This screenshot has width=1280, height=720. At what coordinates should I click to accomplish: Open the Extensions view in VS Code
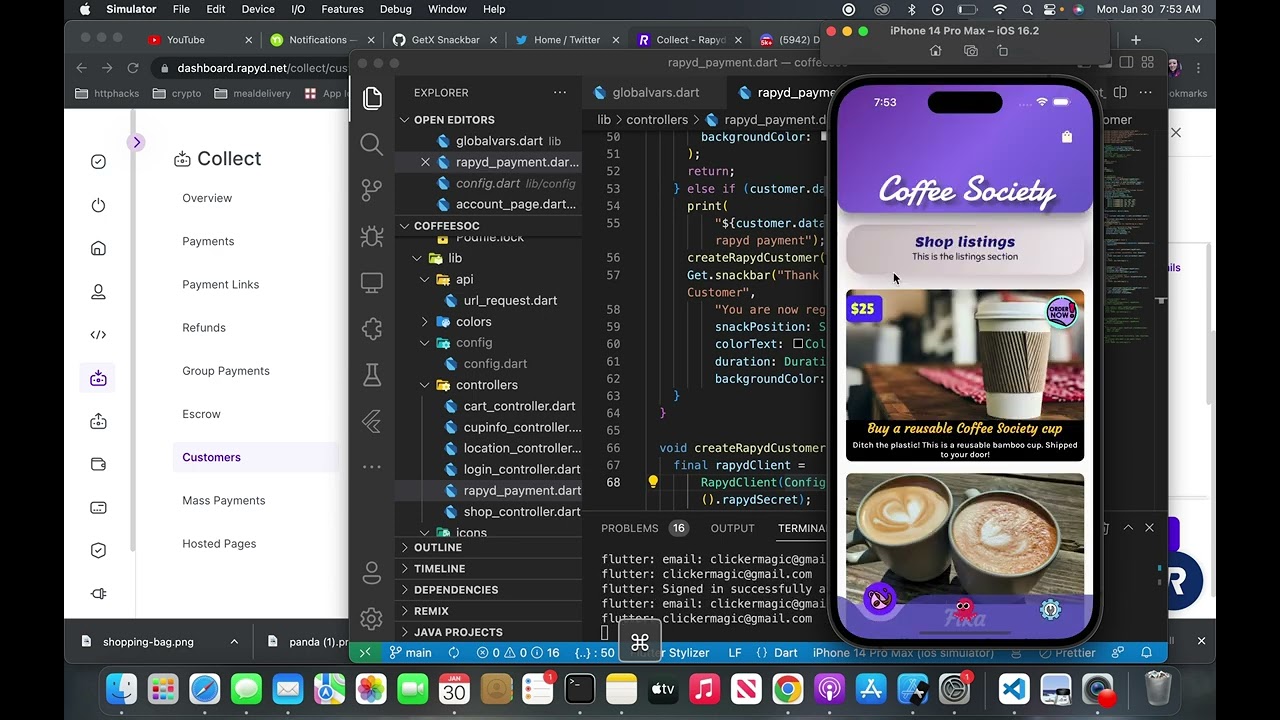point(372,329)
